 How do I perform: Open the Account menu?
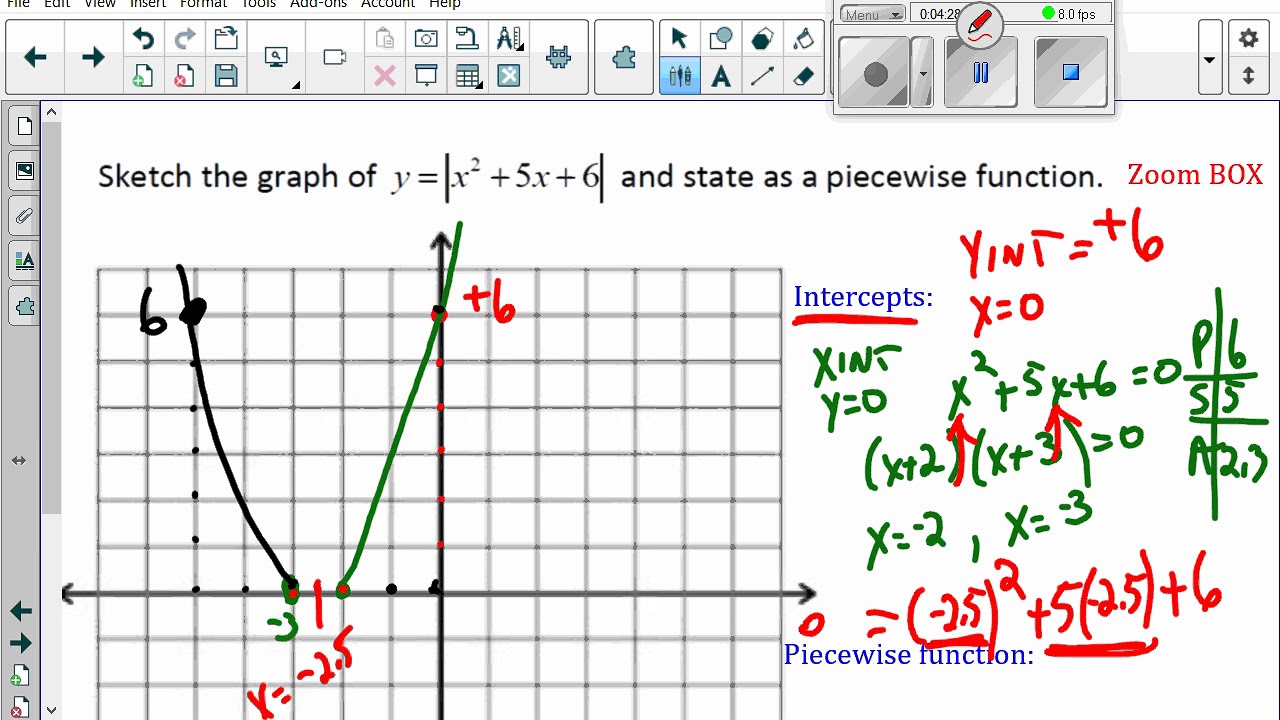[x=388, y=4]
